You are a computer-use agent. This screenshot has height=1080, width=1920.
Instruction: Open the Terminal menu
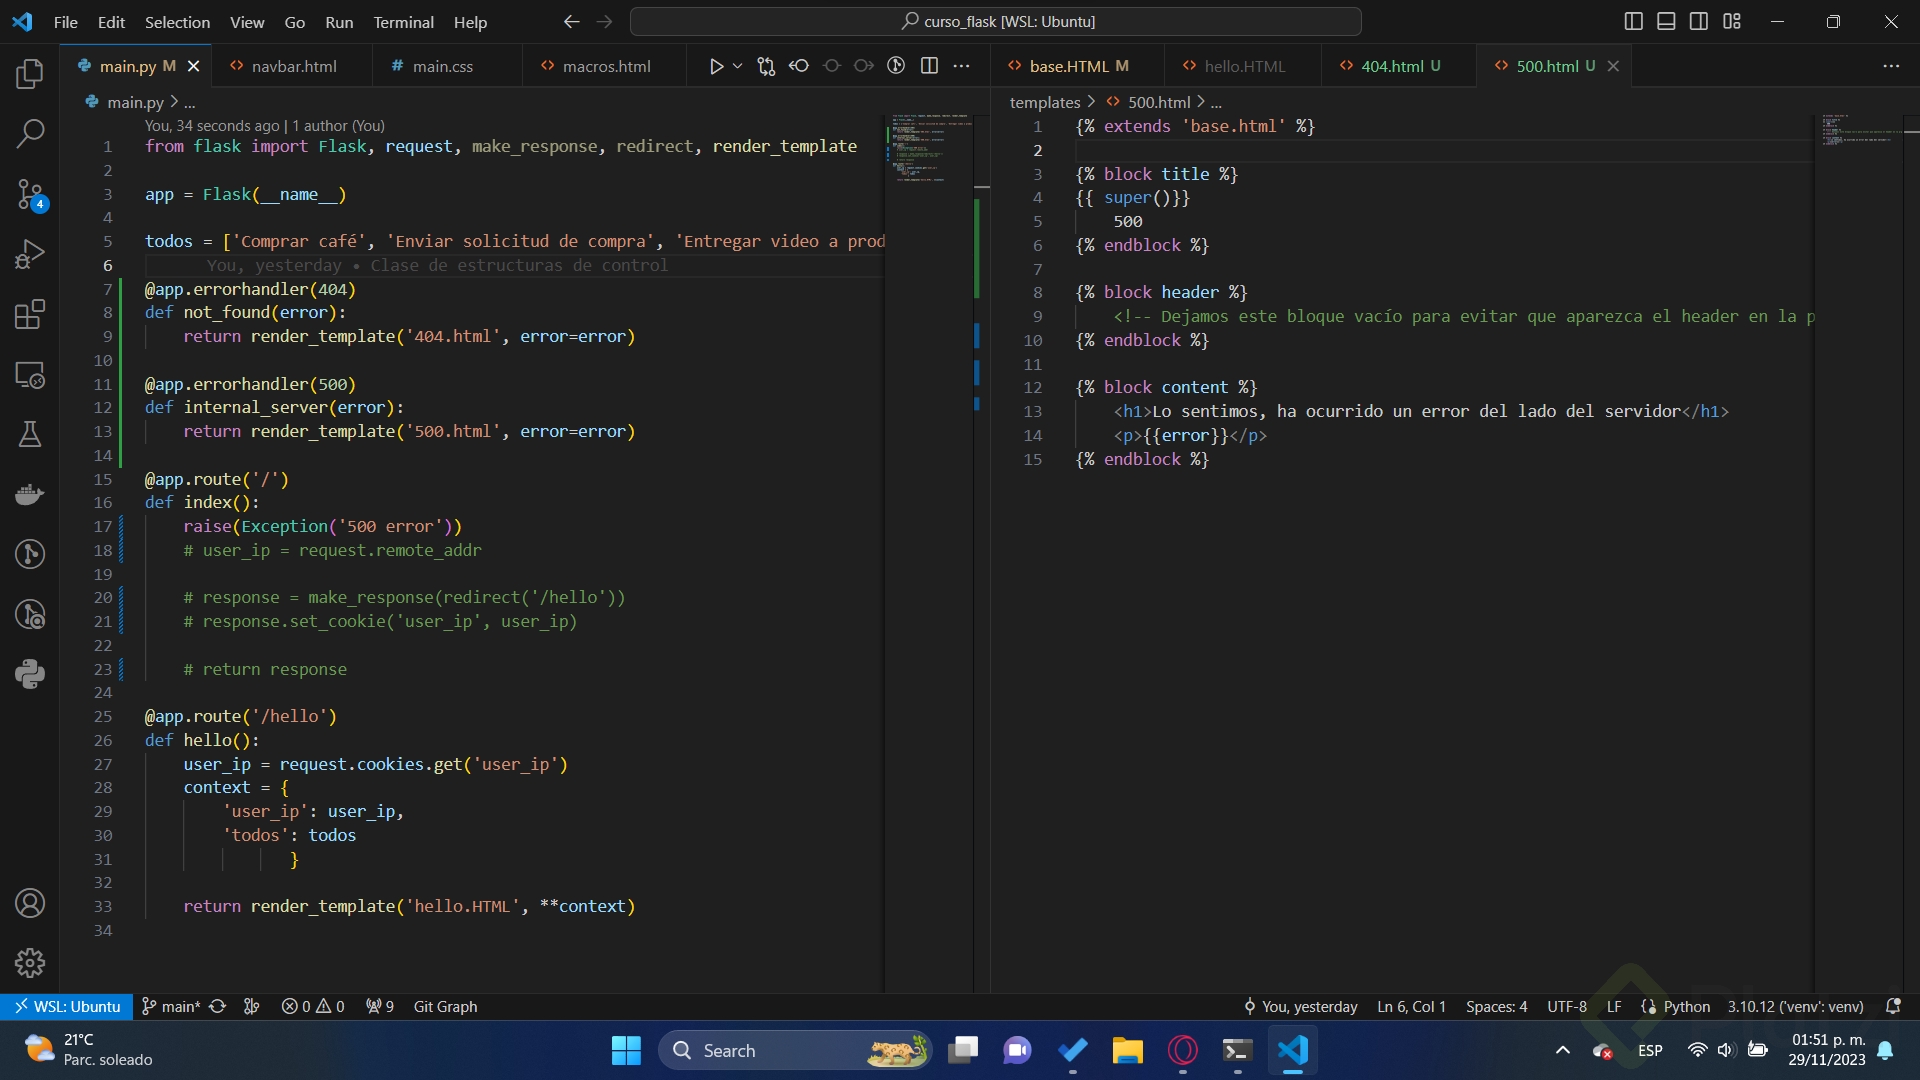click(x=403, y=22)
